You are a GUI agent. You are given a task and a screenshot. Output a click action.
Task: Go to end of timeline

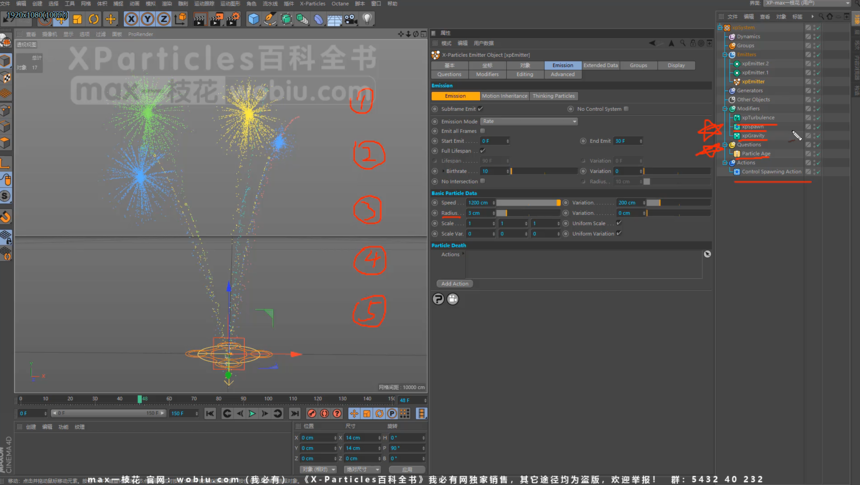(295, 413)
